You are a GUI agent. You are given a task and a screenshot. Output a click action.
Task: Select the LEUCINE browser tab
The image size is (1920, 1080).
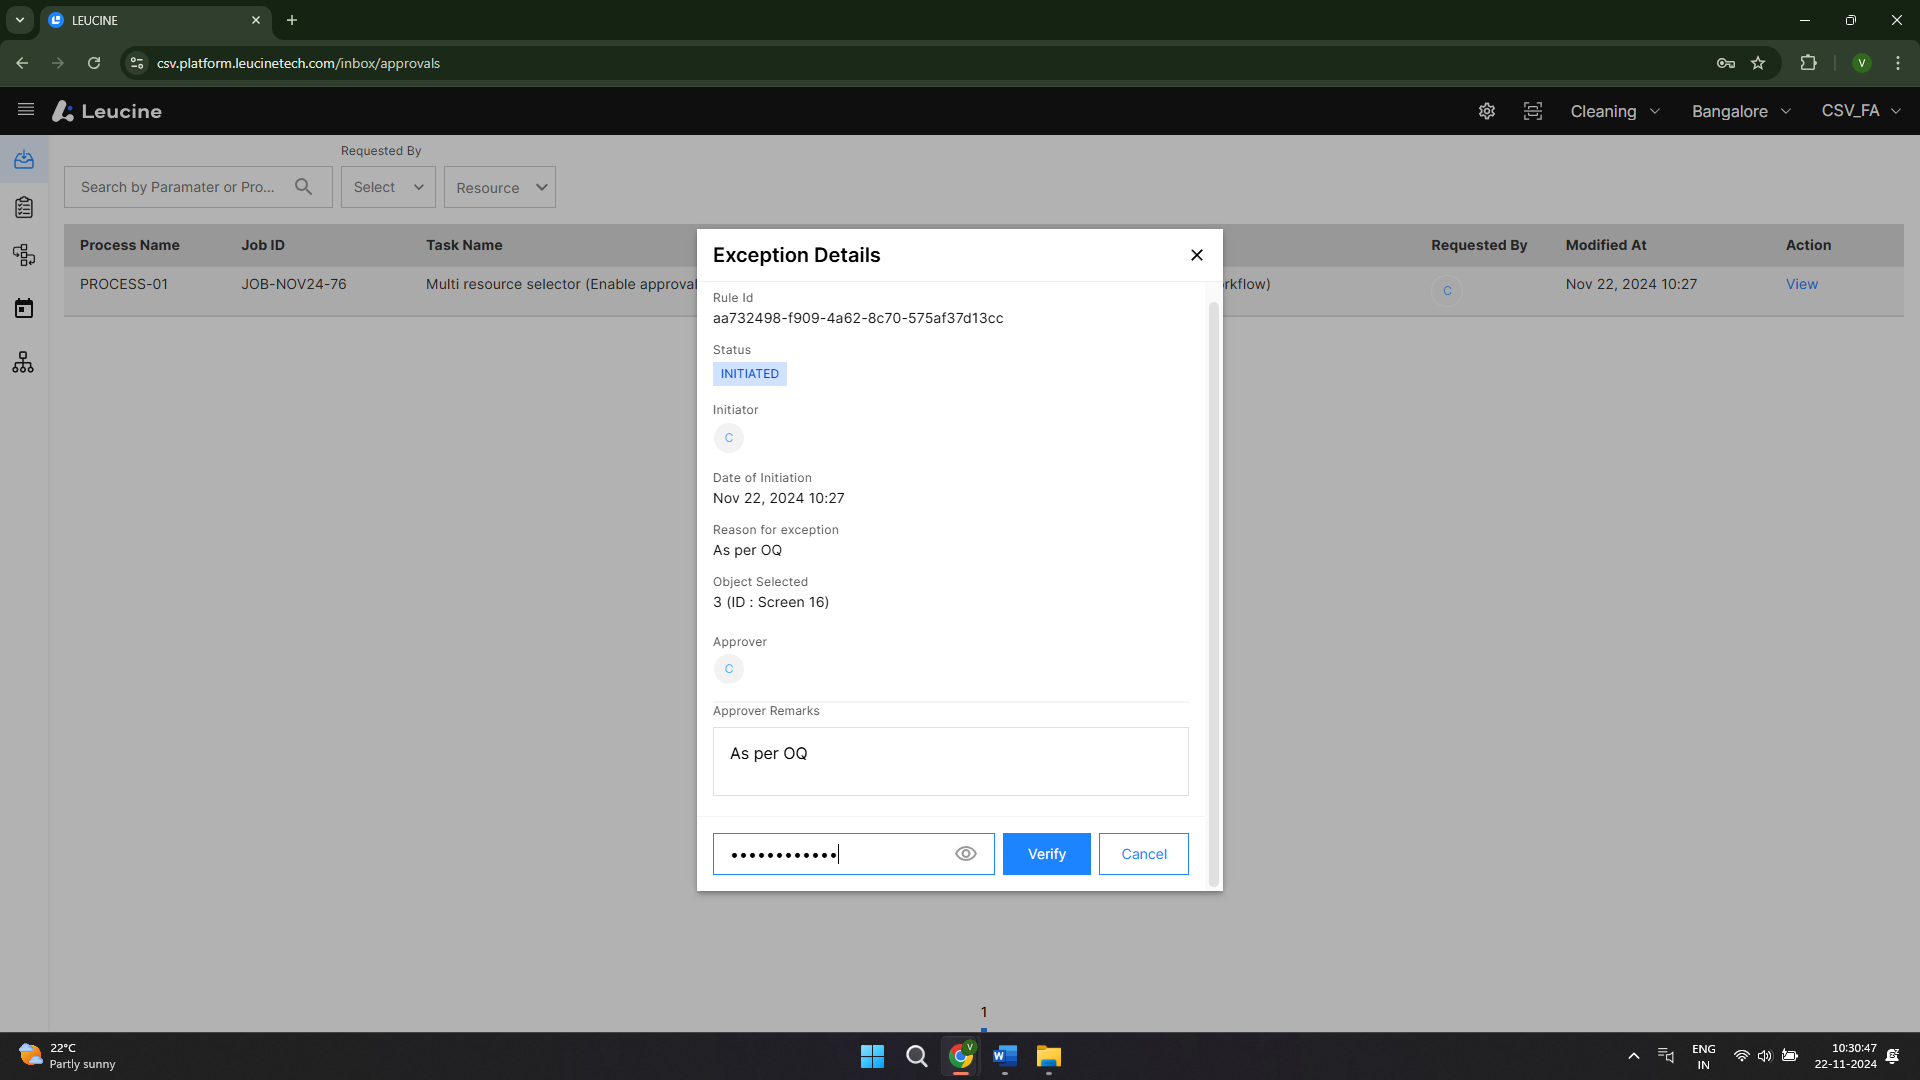tap(155, 20)
